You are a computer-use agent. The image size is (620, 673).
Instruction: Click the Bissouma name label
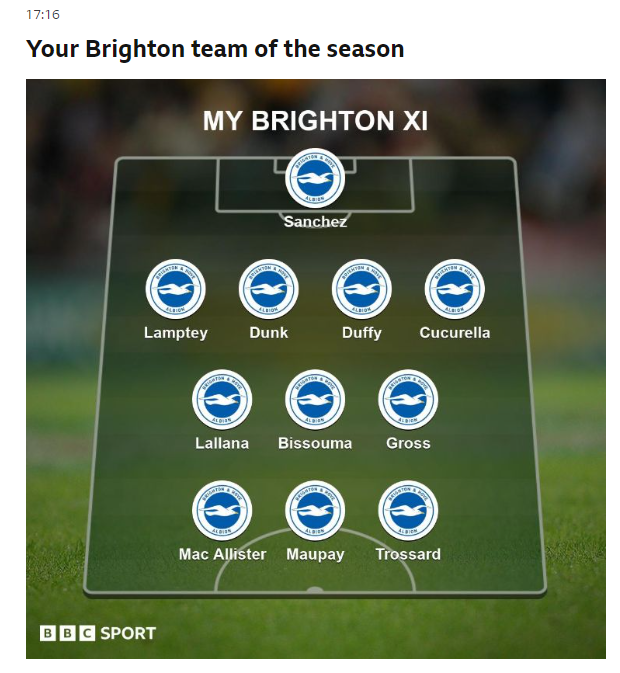(x=315, y=443)
